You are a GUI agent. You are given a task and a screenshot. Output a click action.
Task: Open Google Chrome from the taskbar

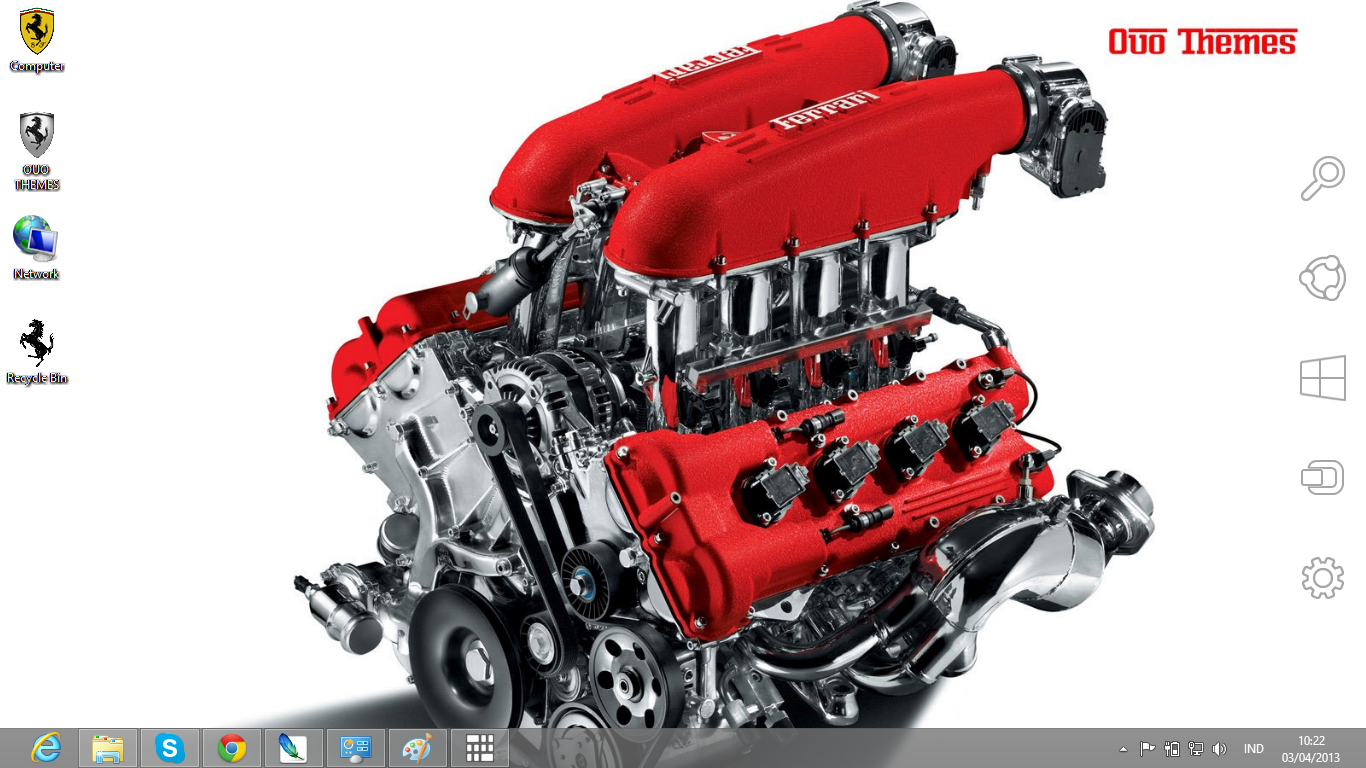click(232, 748)
